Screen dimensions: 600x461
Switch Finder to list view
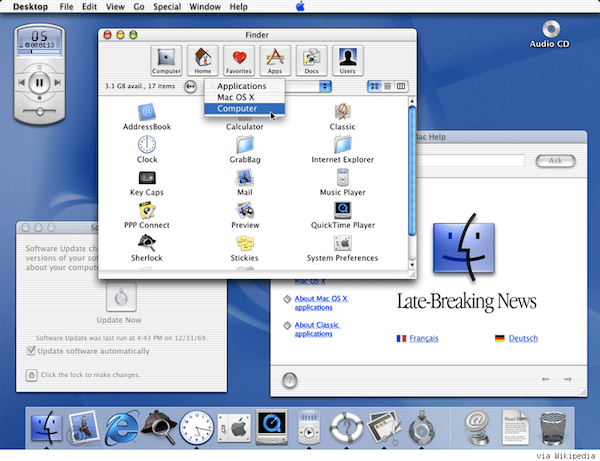pos(388,86)
